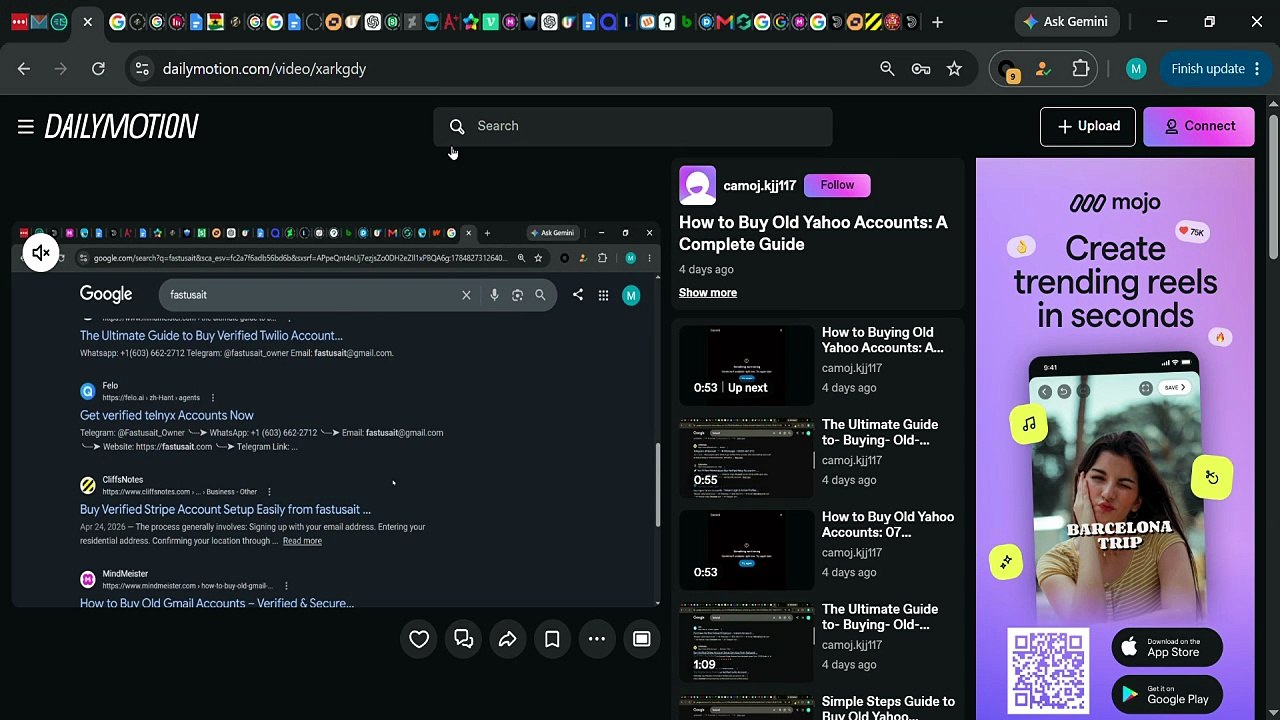
Task: Bookmark this tab with the star icon
Action: [954, 69]
